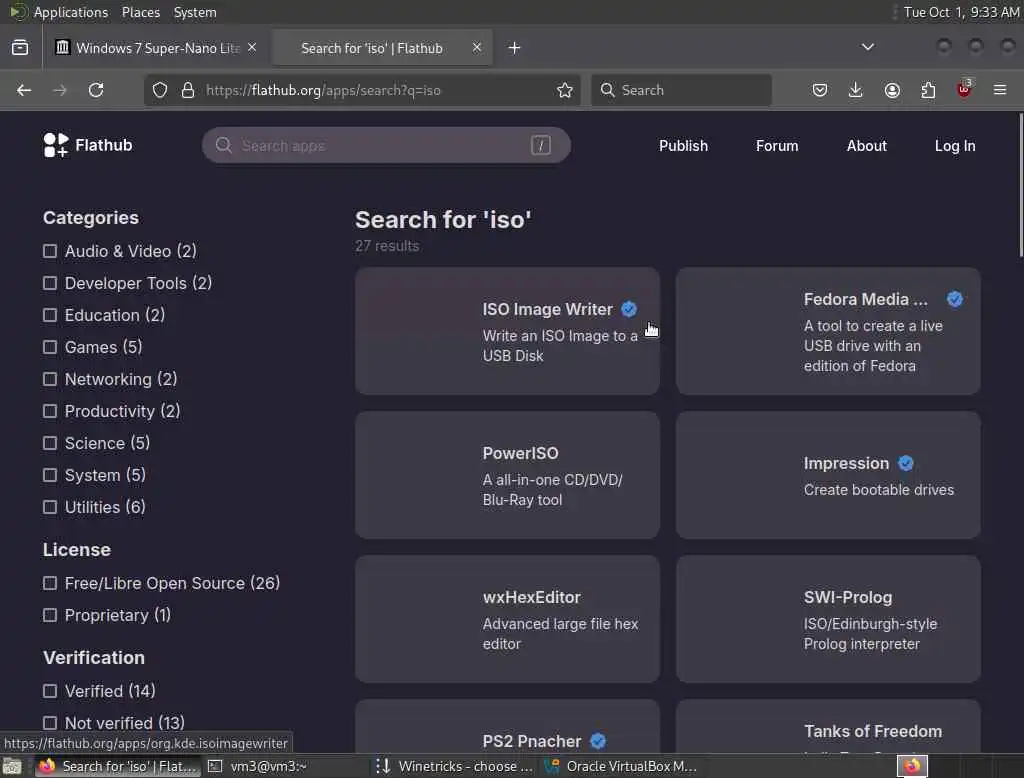Focus the Flathub Search apps field

pyautogui.click(x=386, y=145)
